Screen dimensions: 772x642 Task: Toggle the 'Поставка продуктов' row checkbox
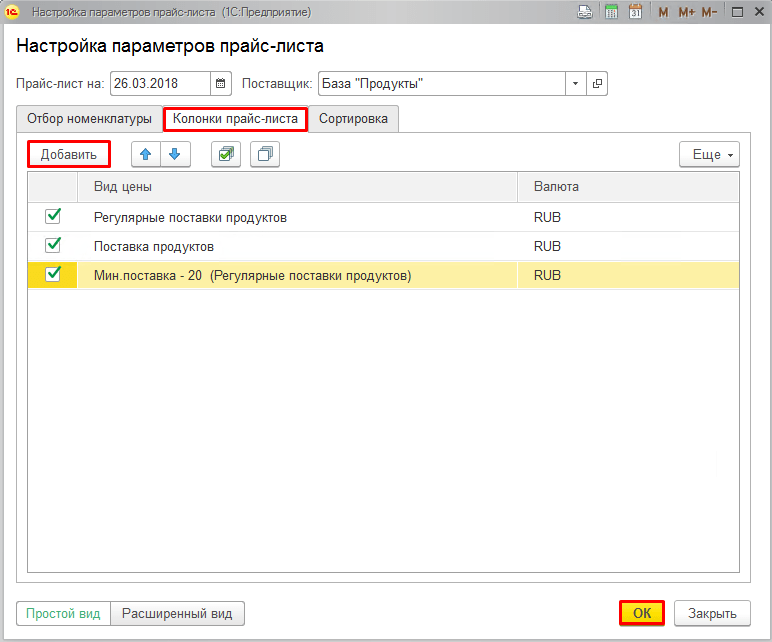coord(53,245)
